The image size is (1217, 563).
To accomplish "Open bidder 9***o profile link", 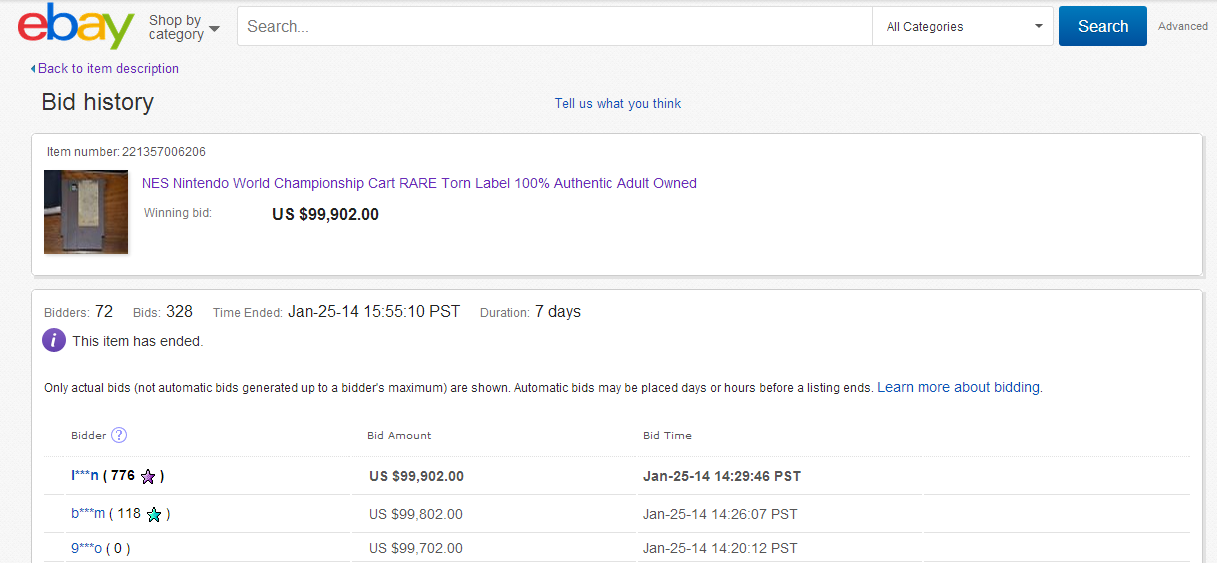I will pos(86,548).
